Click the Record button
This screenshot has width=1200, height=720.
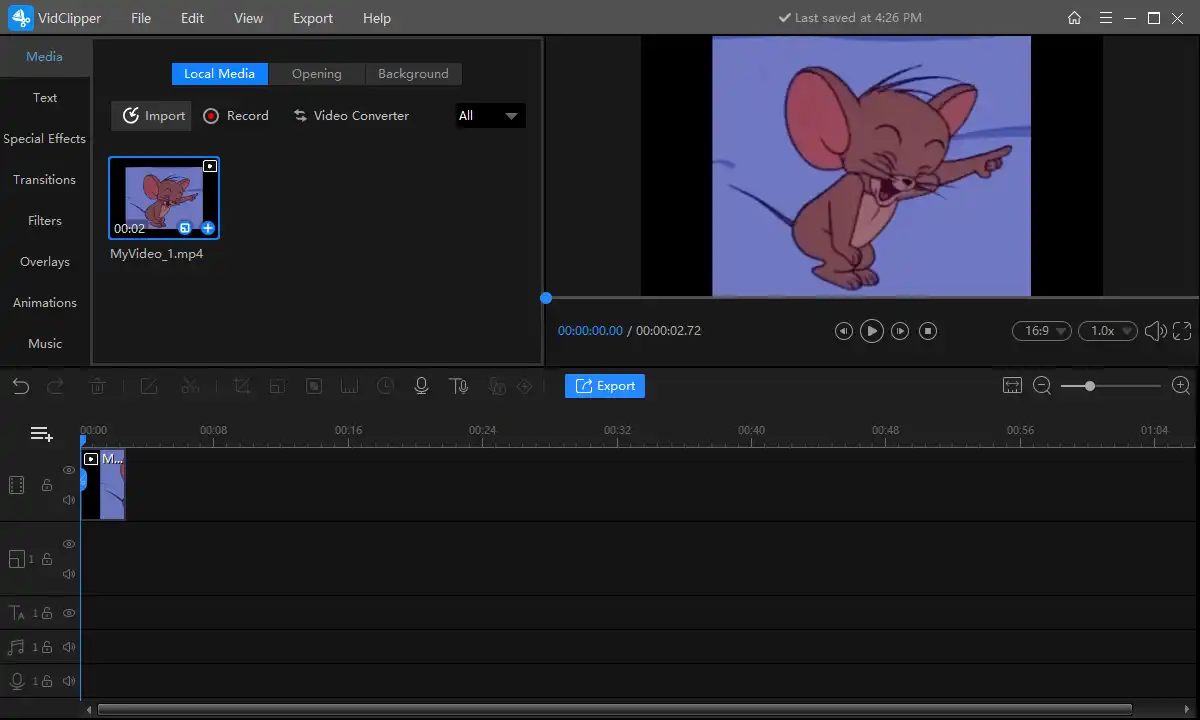click(x=236, y=116)
